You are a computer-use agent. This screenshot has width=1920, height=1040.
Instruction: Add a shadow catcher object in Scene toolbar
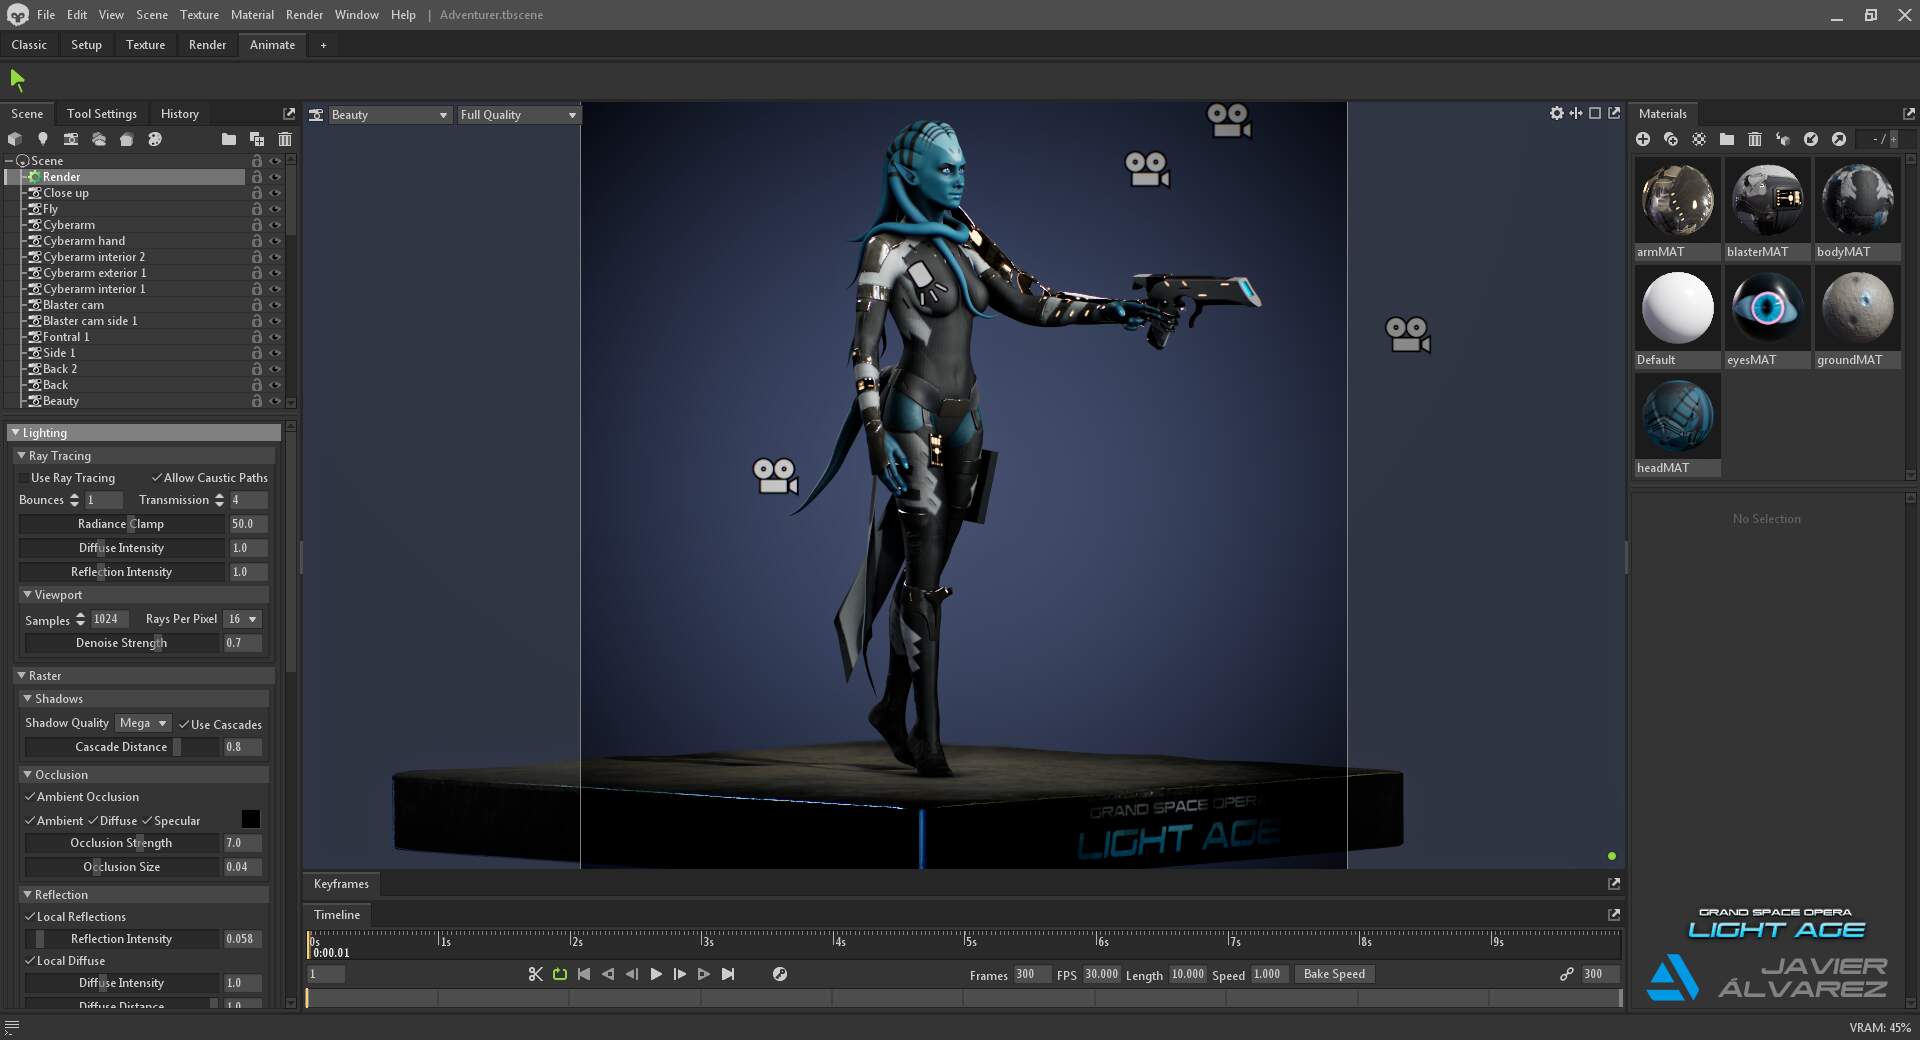pos(127,139)
